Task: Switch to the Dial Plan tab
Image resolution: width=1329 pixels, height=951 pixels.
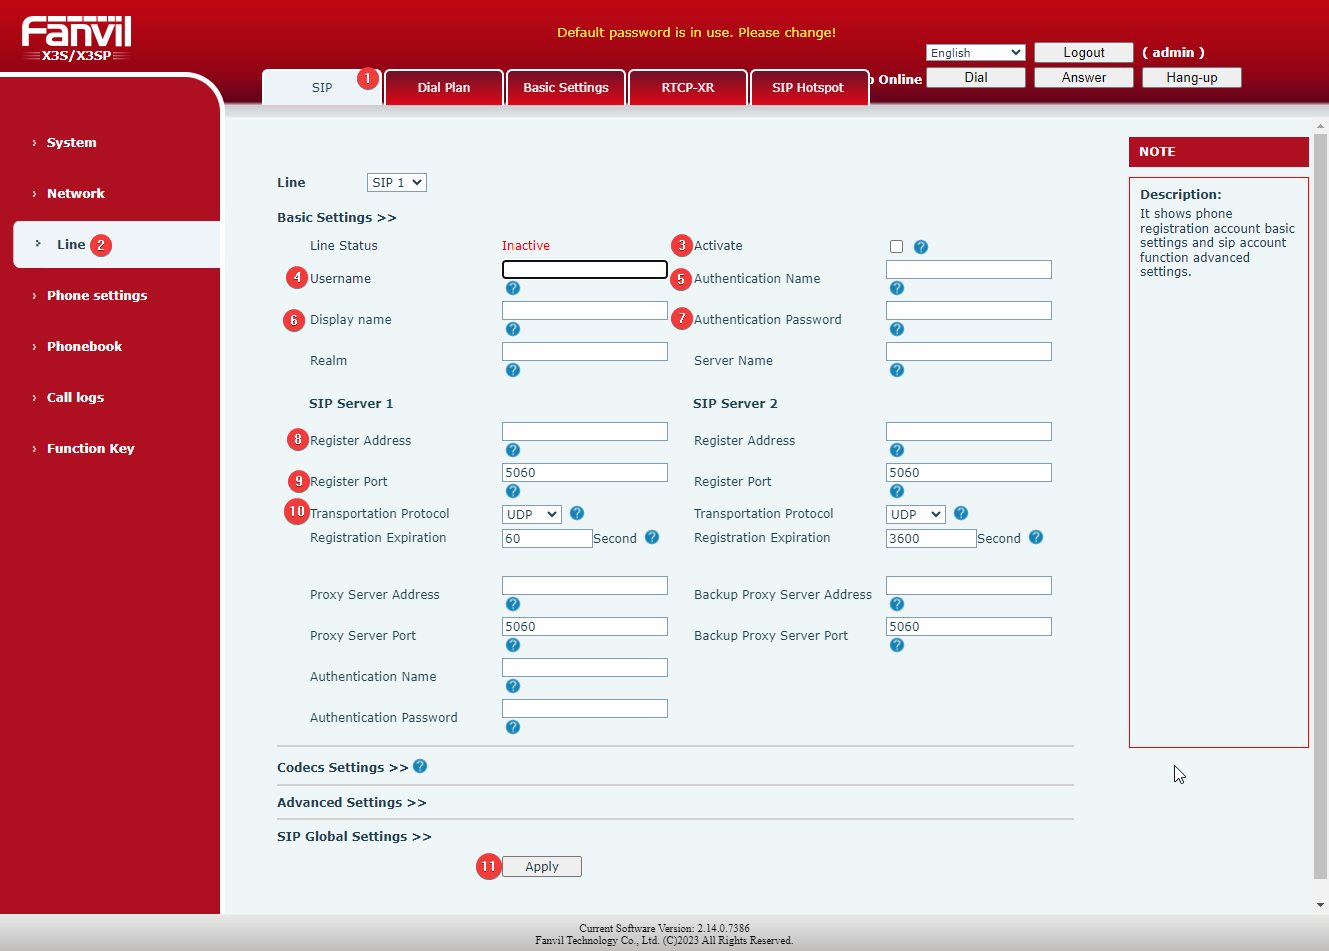Action: tap(443, 88)
